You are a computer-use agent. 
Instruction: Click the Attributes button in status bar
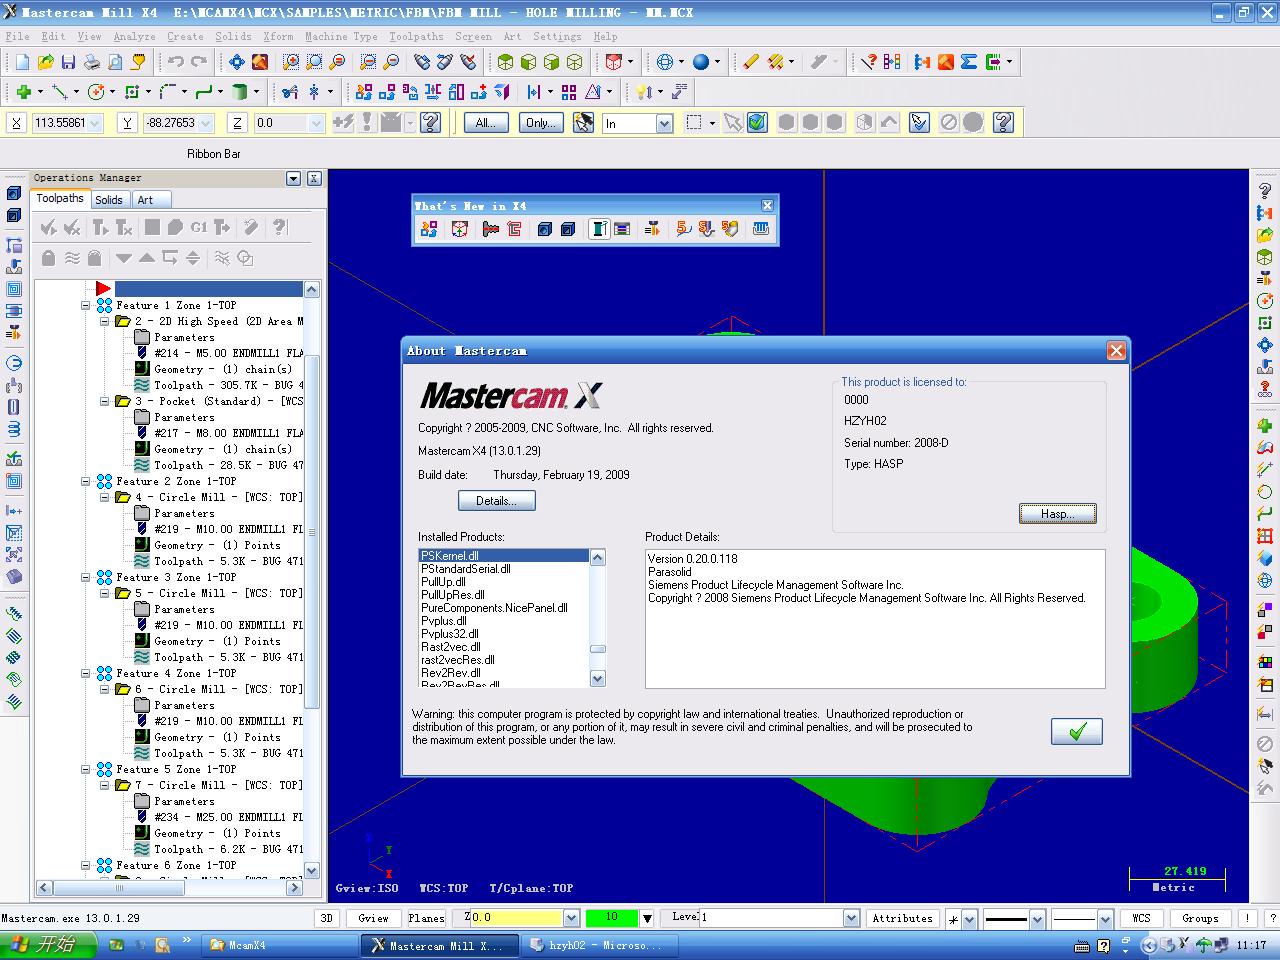coord(902,918)
